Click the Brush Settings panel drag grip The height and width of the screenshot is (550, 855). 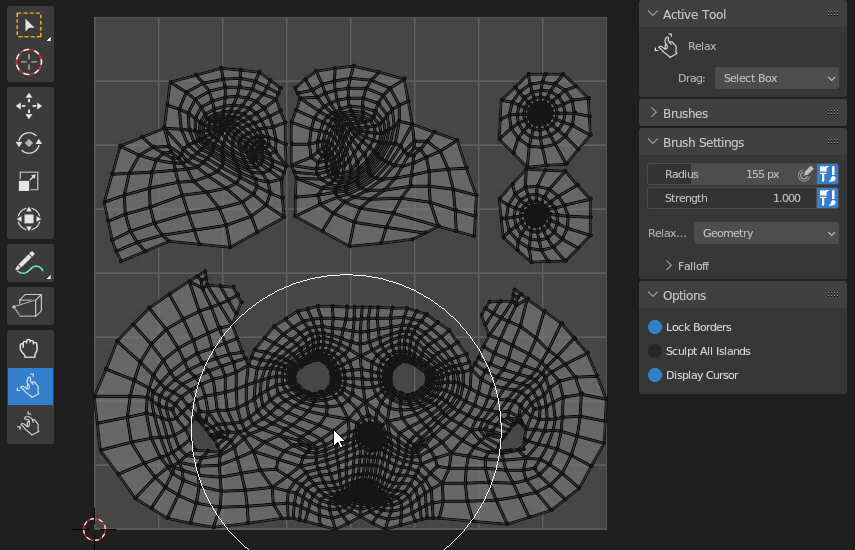coord(833,142)
